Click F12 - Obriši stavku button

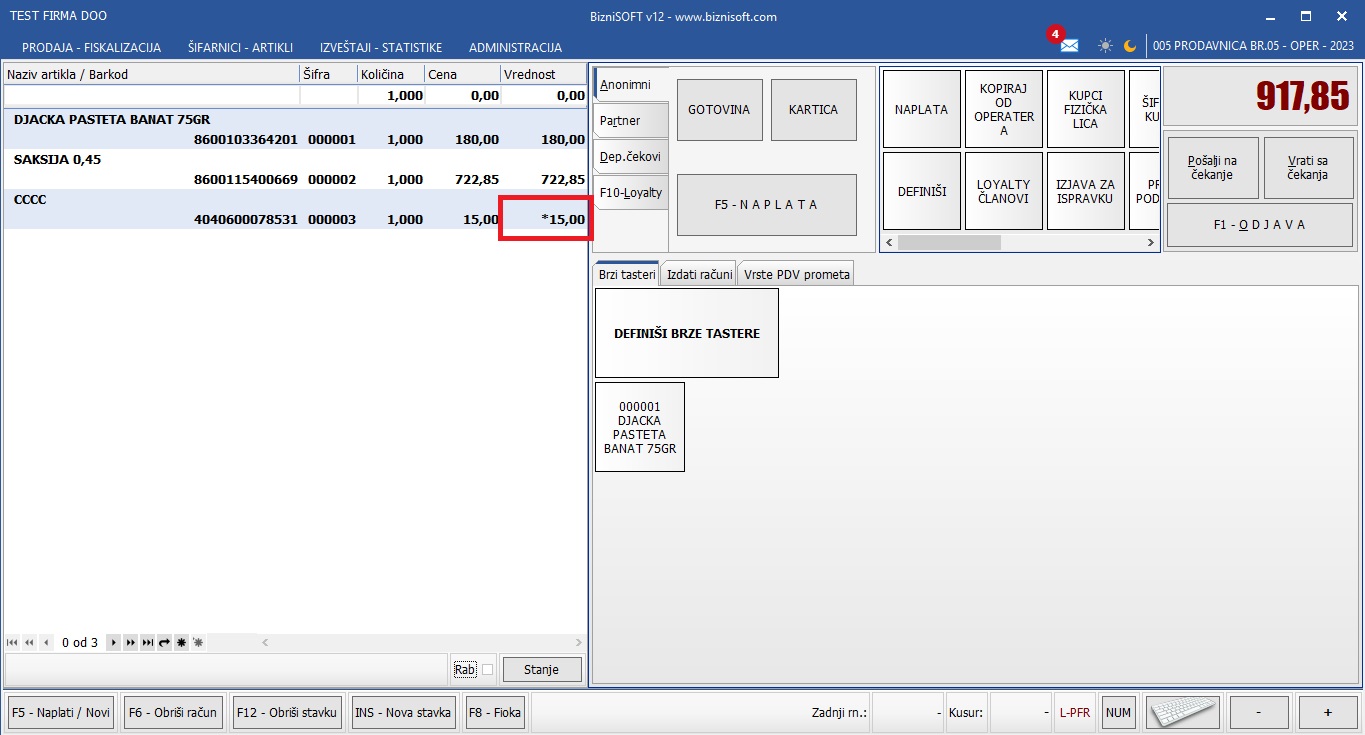[x=288, y=713]
